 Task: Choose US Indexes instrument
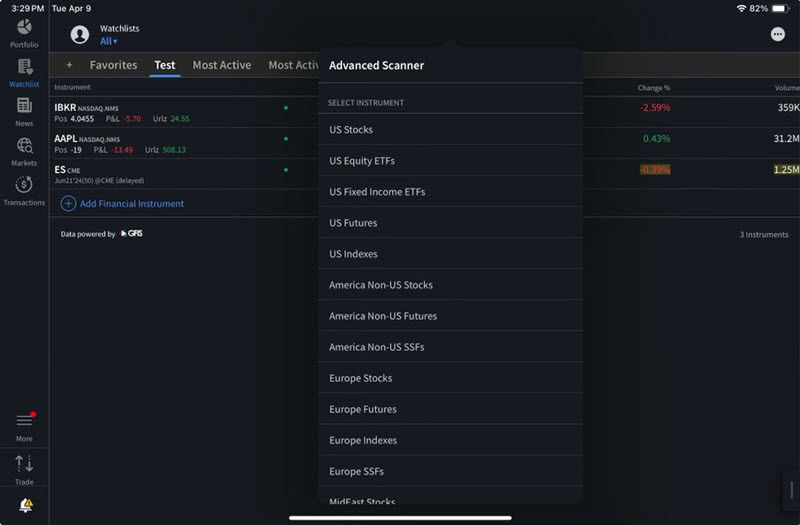pos(451,254)
